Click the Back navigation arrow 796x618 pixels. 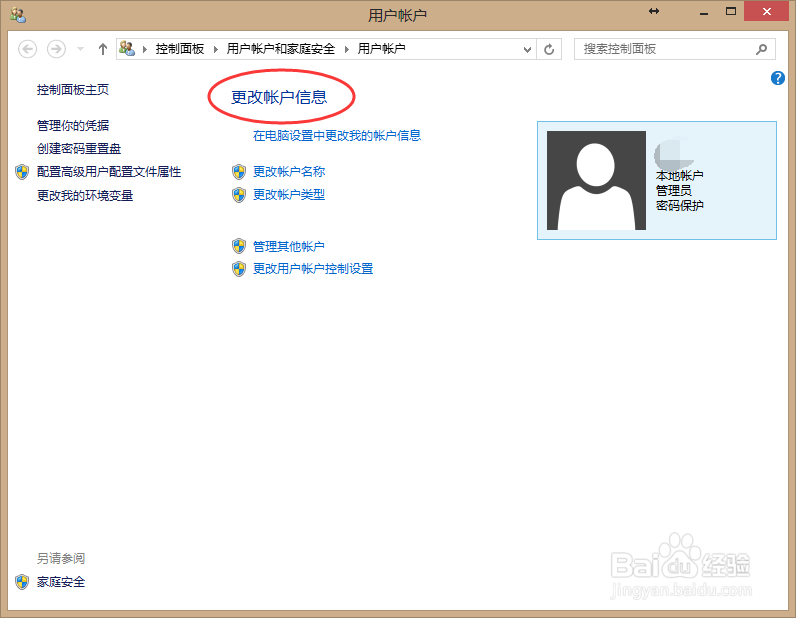[x=27, y=49]
